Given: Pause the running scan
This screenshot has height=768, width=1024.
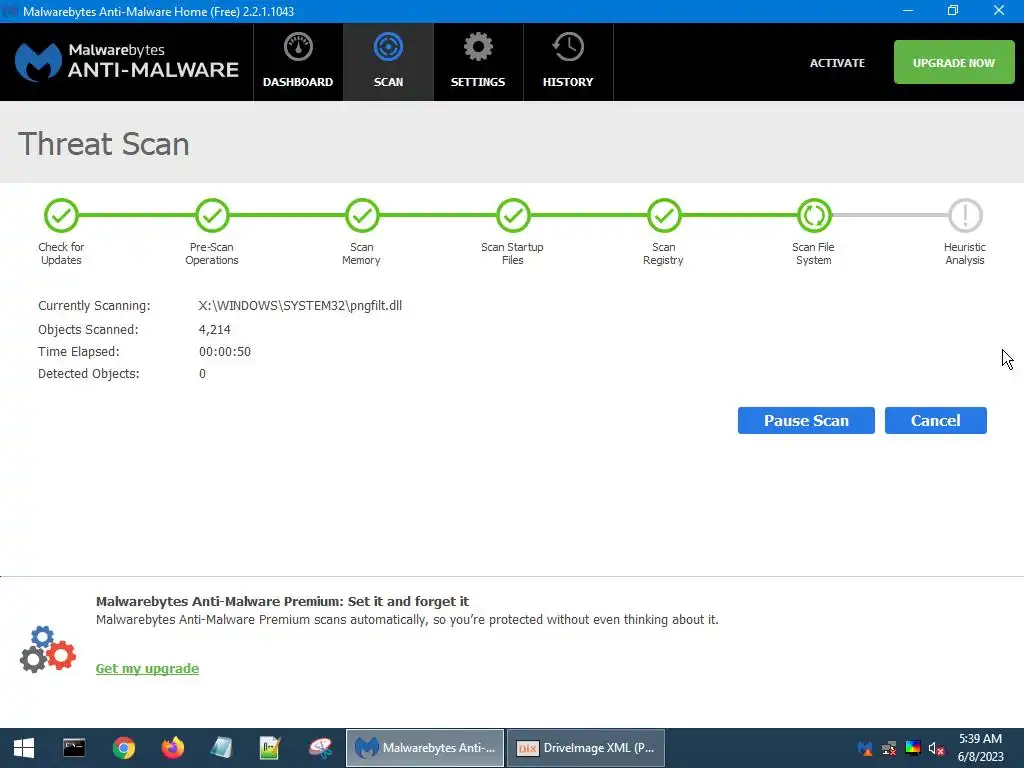Looking at the screenshot, I should (x=806, y=421).
